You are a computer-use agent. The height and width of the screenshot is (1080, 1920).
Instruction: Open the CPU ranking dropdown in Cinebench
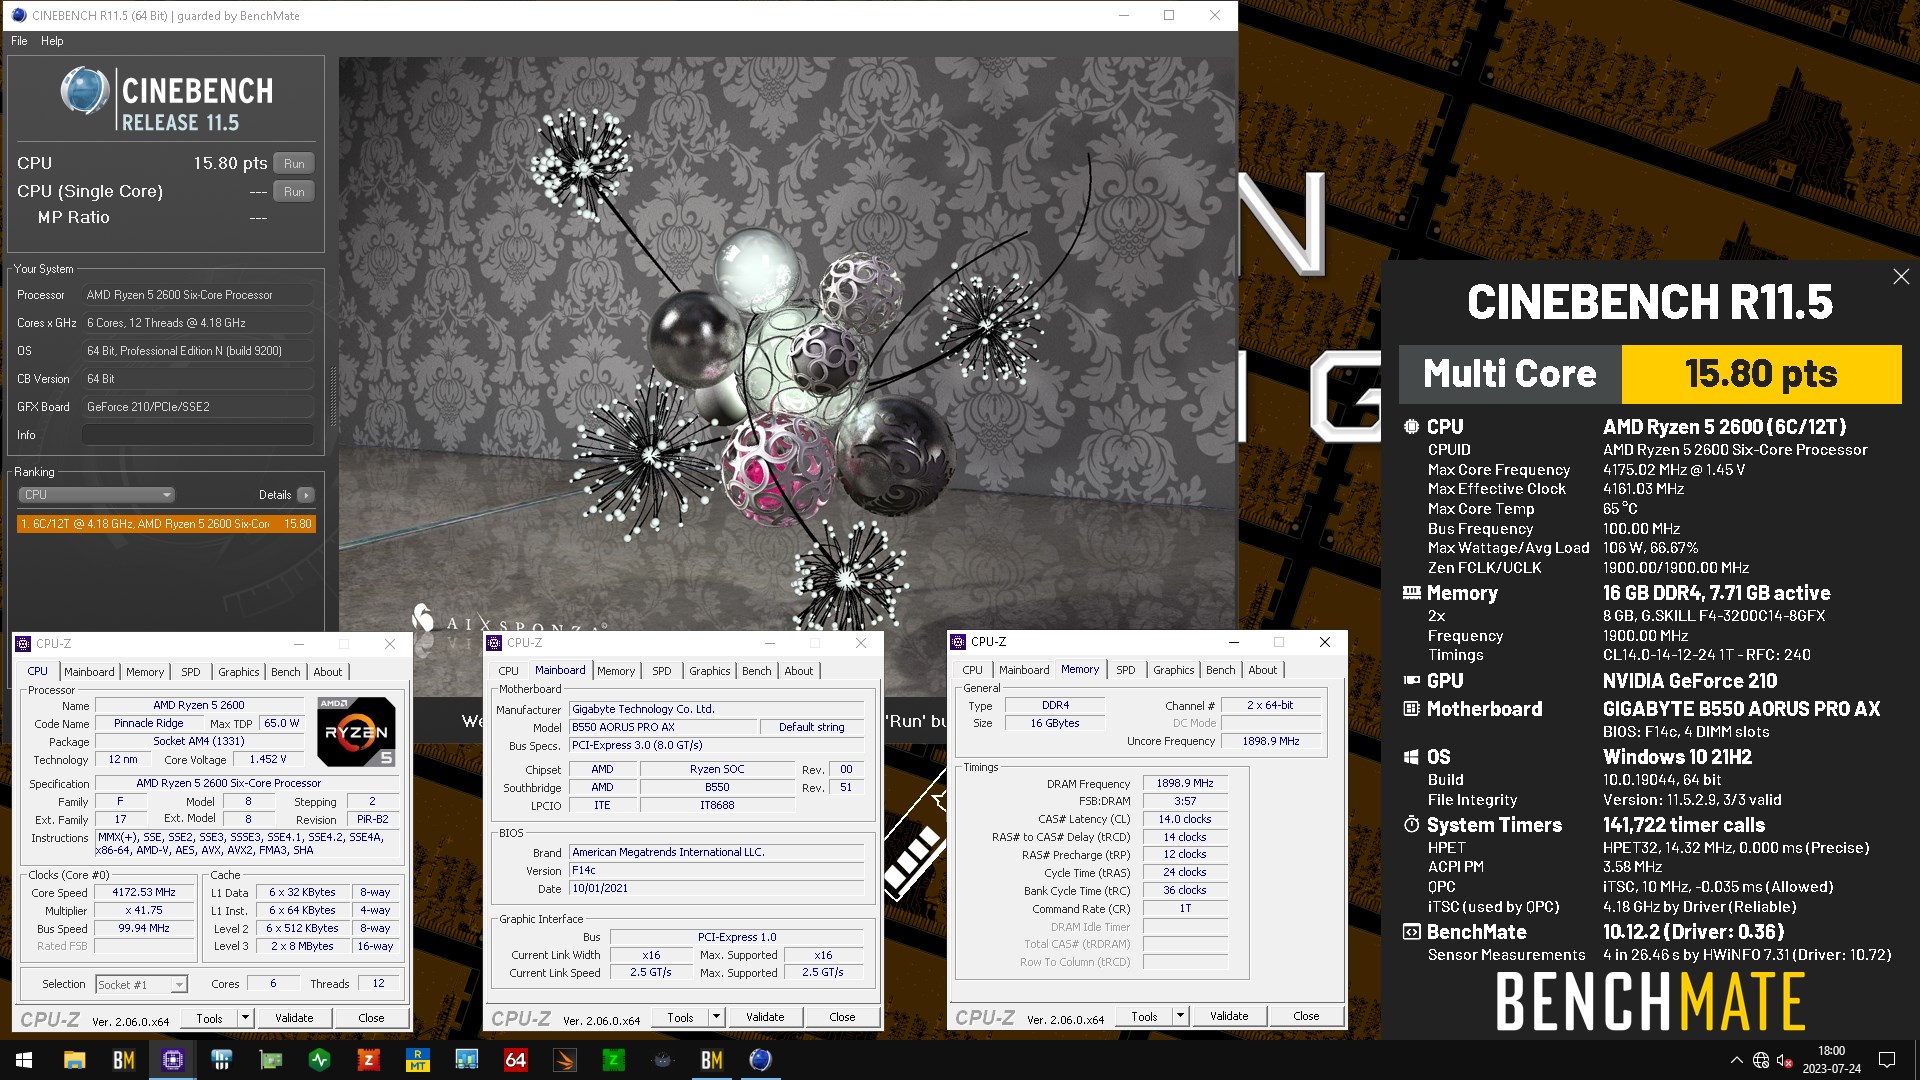click(x=96, y=495)
